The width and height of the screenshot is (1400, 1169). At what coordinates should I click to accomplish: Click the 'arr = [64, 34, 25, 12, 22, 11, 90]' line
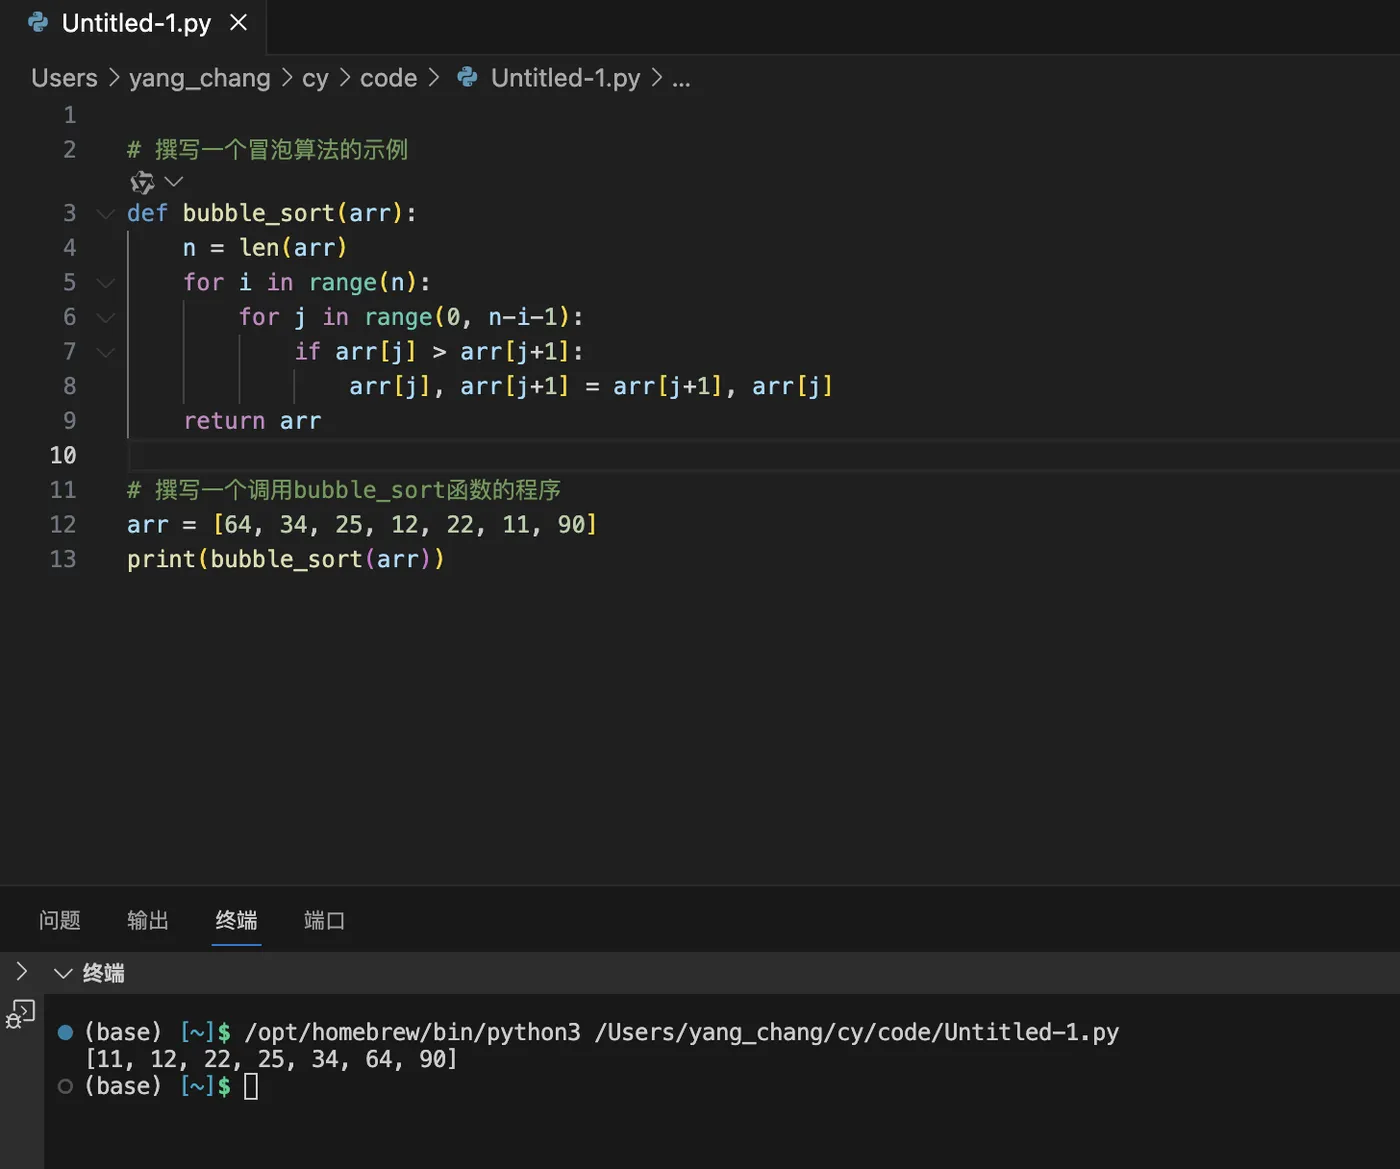click(361, 524)
